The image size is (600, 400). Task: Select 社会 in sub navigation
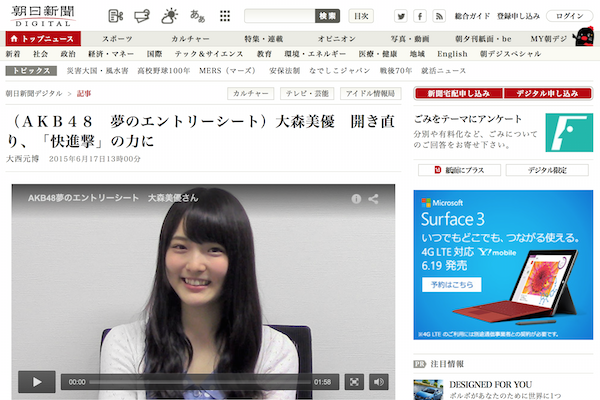[x=41, y=54]
